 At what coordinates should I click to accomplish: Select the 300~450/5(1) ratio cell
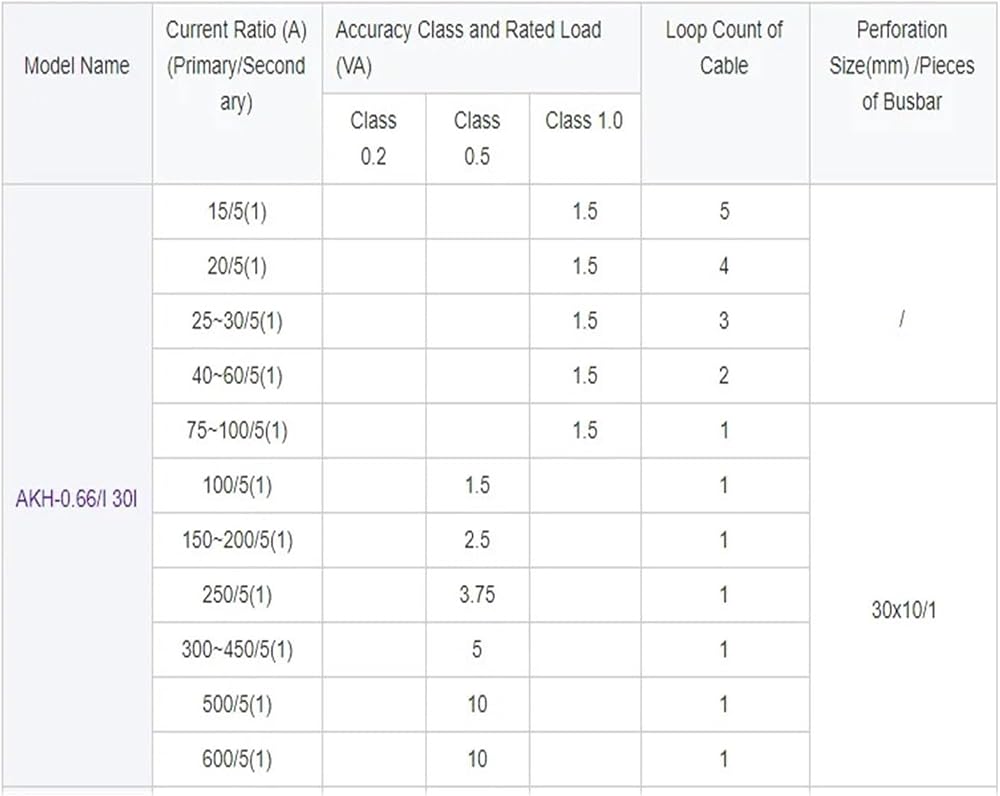coord(237,650)
